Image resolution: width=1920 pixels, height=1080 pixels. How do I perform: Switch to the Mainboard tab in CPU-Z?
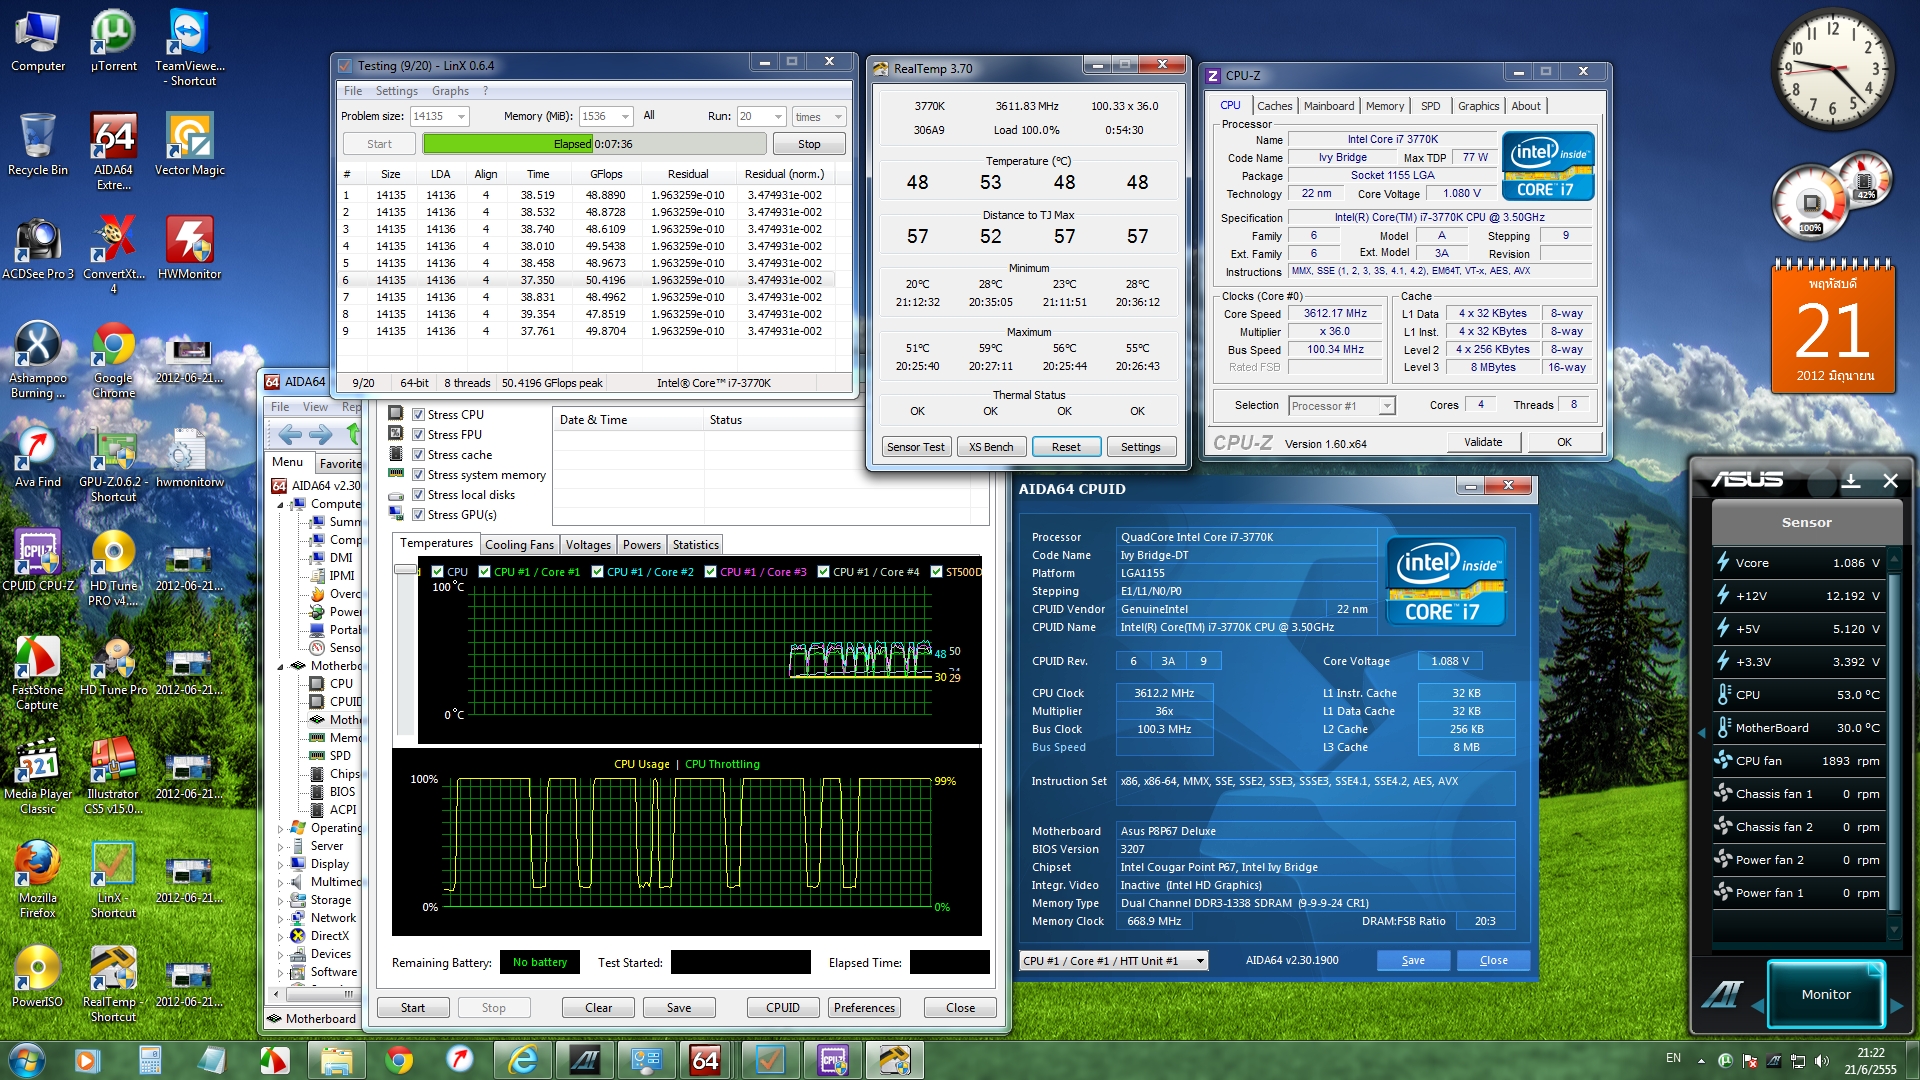(x=1328, y=106)
